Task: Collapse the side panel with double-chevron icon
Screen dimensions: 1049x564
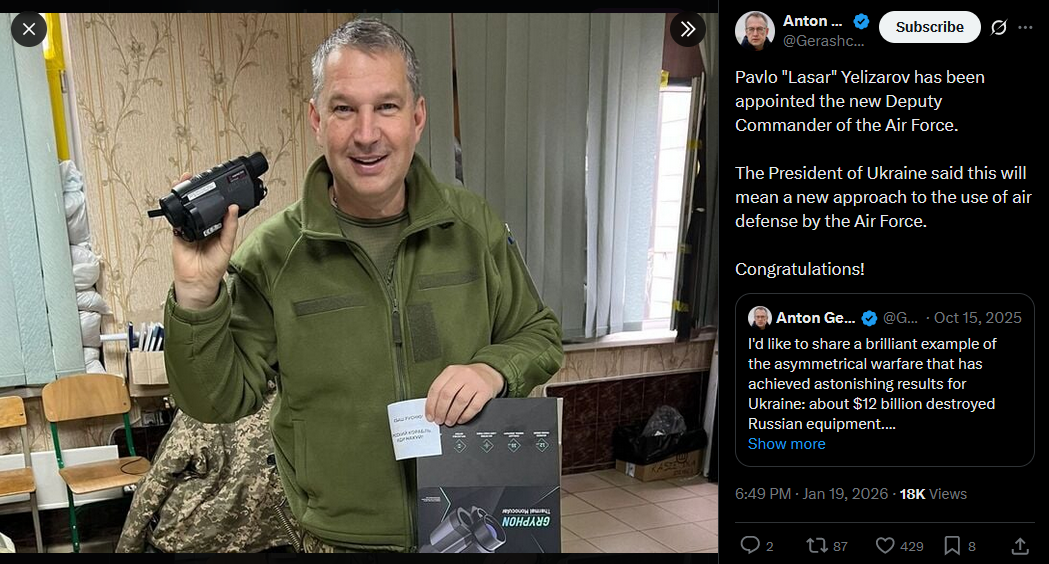Action: (688, 29)
